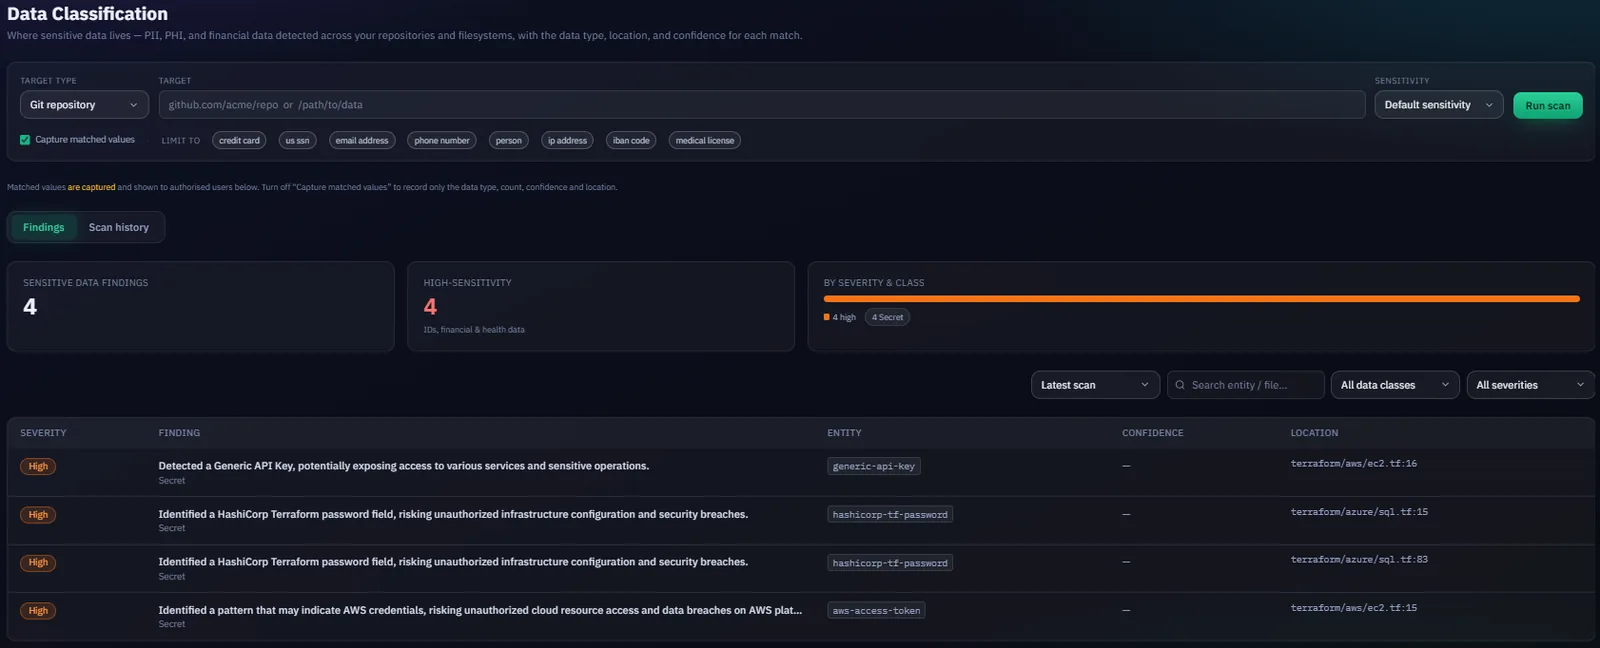
Task: Click the Severity column header
Action: click(43, 433)
